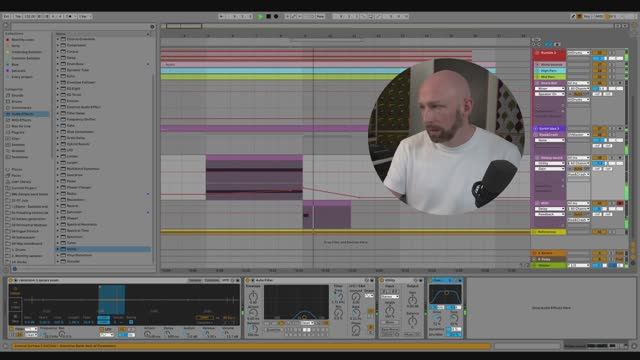Open the Controls tab in the sampler device
640x360 pixels.
click(x=211, y=280)
